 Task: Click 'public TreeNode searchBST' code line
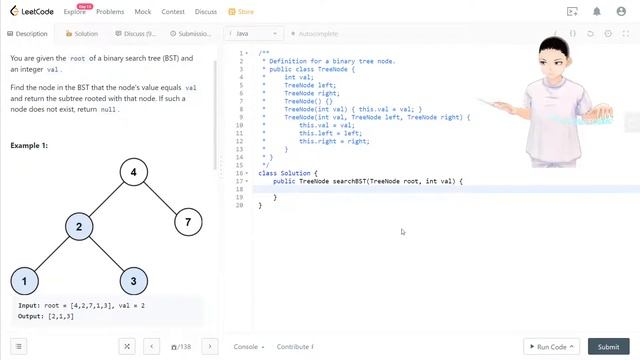coord(368,181)
